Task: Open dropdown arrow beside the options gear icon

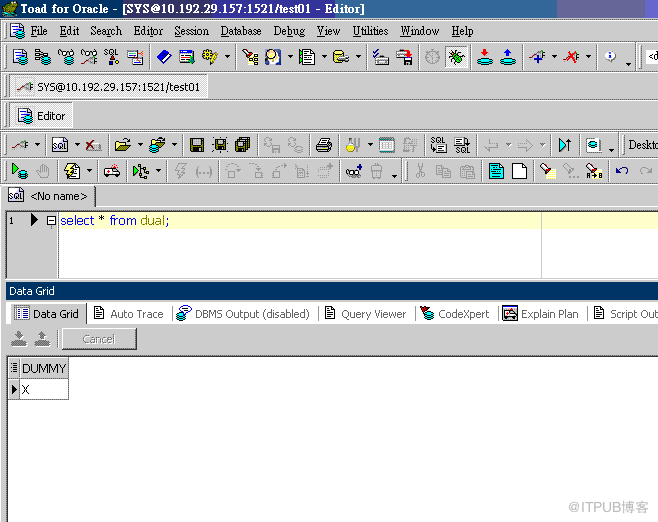Action: point(227,57)
